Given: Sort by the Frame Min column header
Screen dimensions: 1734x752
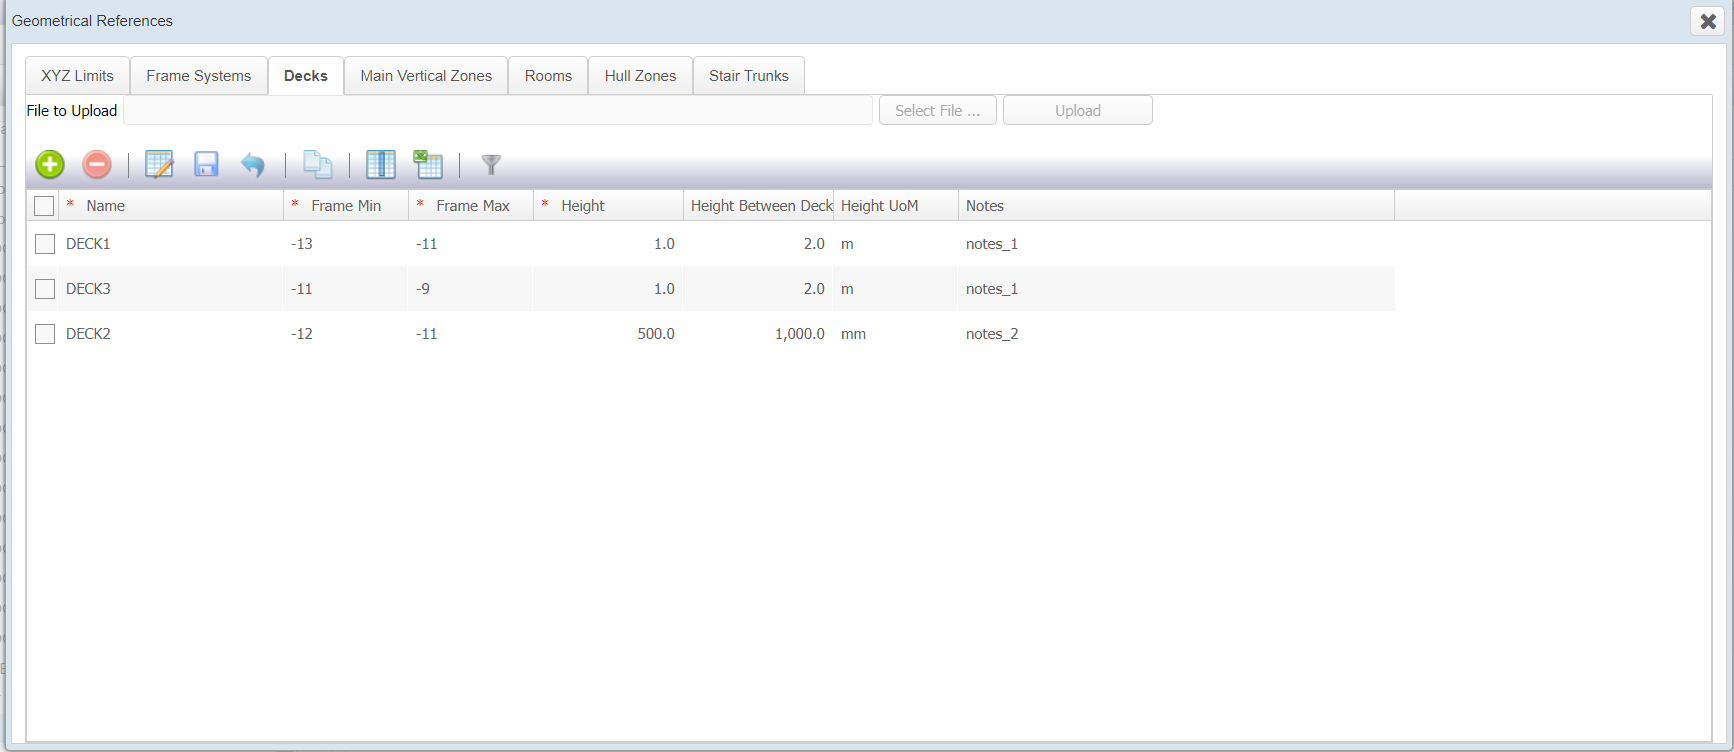Looking at the screenshot, I should pyautogui.click(x=346, y=206).
